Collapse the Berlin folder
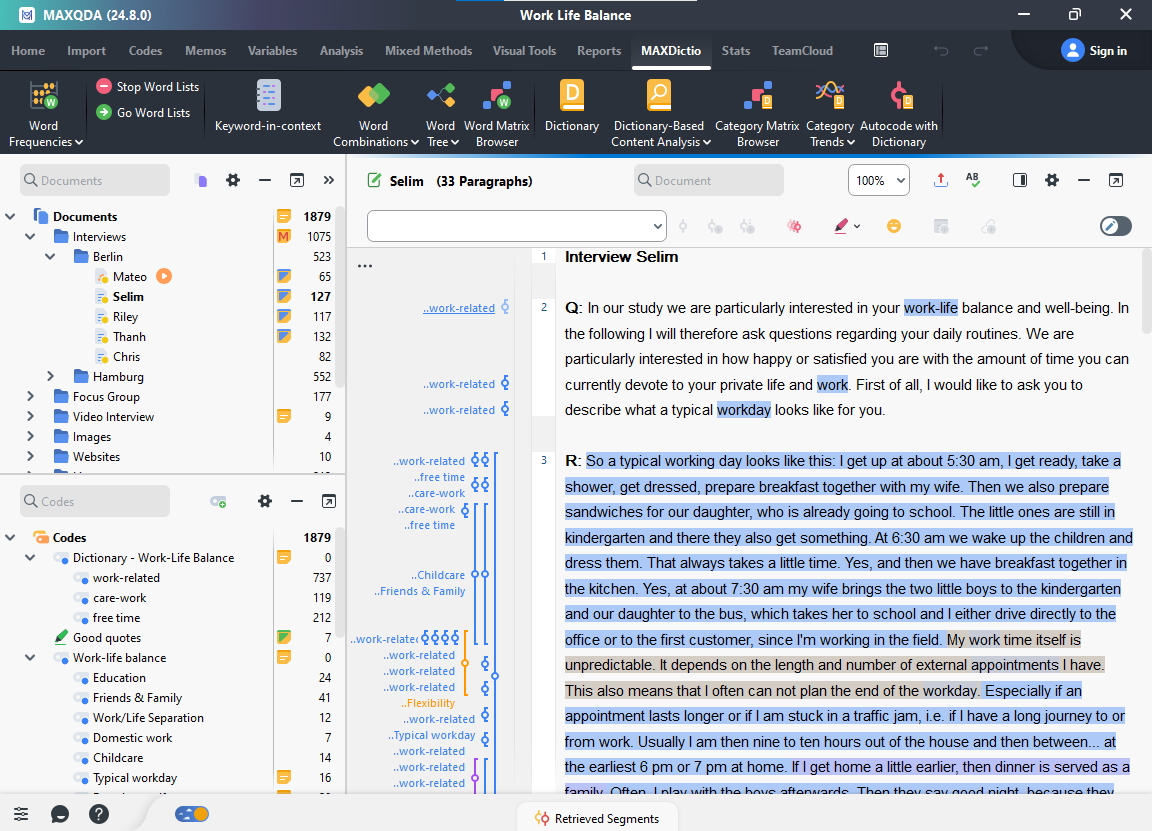The height and width of the screenshot is (831, 1152). tap(50, 256)
